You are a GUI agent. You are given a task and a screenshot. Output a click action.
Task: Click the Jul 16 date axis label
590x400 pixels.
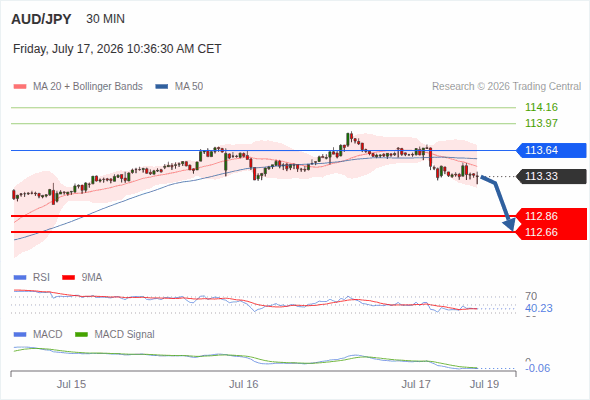pyautogui.click(x=244, y=384)
